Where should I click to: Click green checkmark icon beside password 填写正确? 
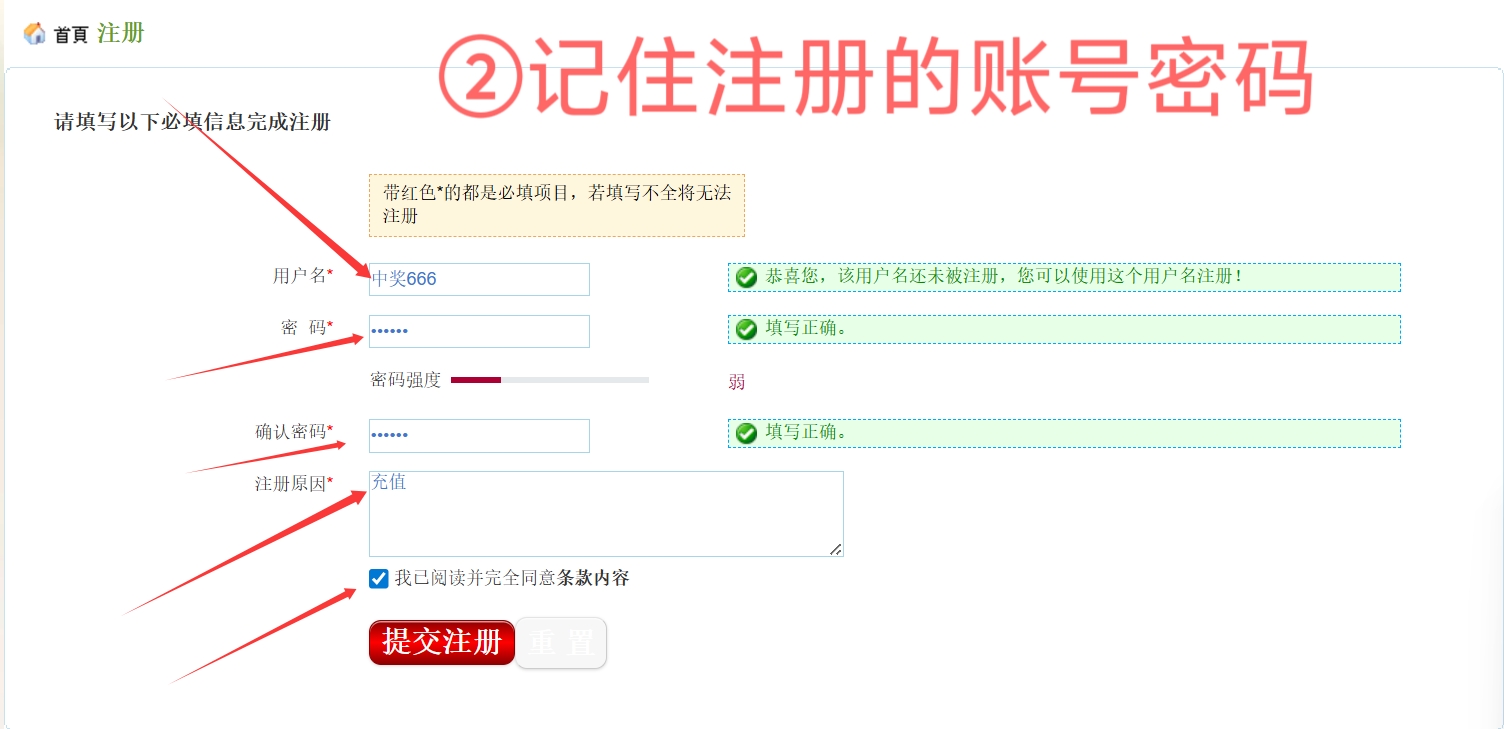click(746, 329)
